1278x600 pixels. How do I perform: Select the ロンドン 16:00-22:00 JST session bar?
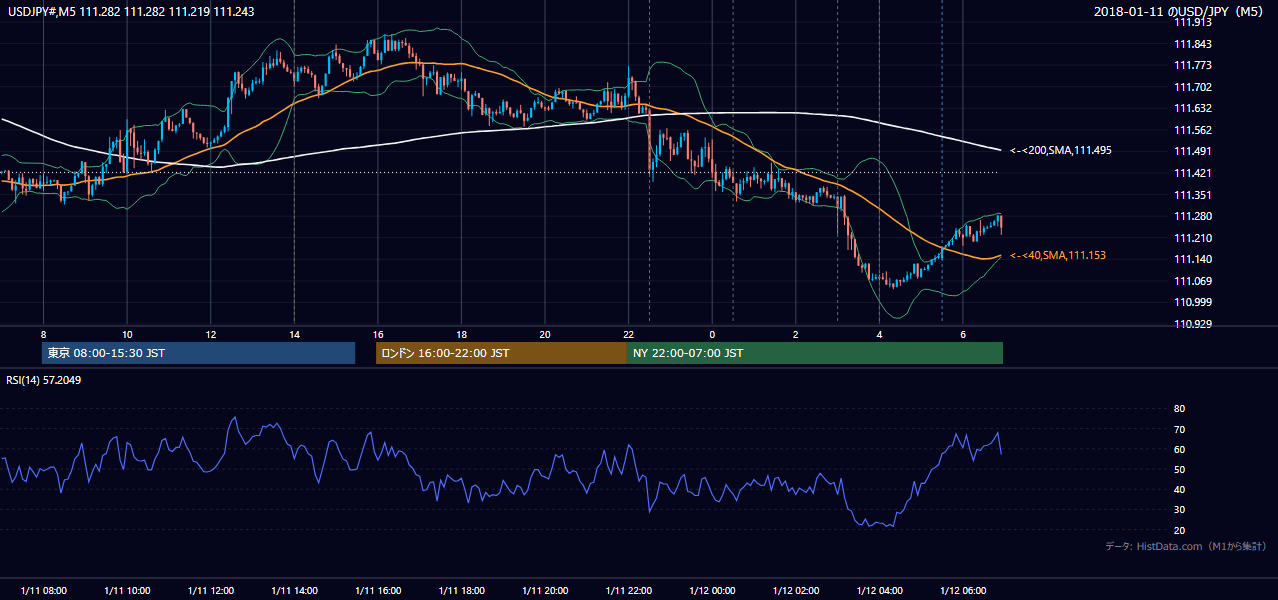tap(501, 353)
